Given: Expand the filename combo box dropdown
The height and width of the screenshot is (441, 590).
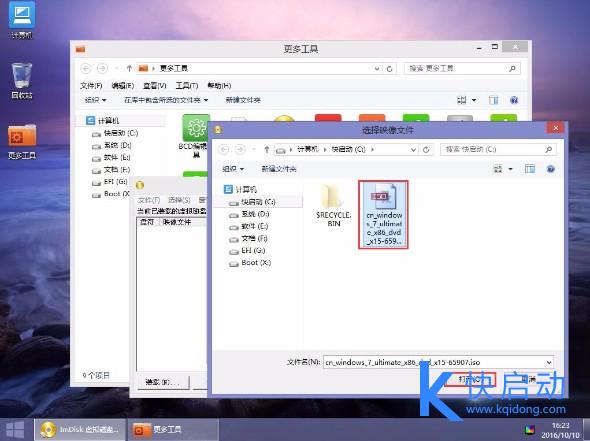Looking at the screenshot, I should [x=549, y=362].
